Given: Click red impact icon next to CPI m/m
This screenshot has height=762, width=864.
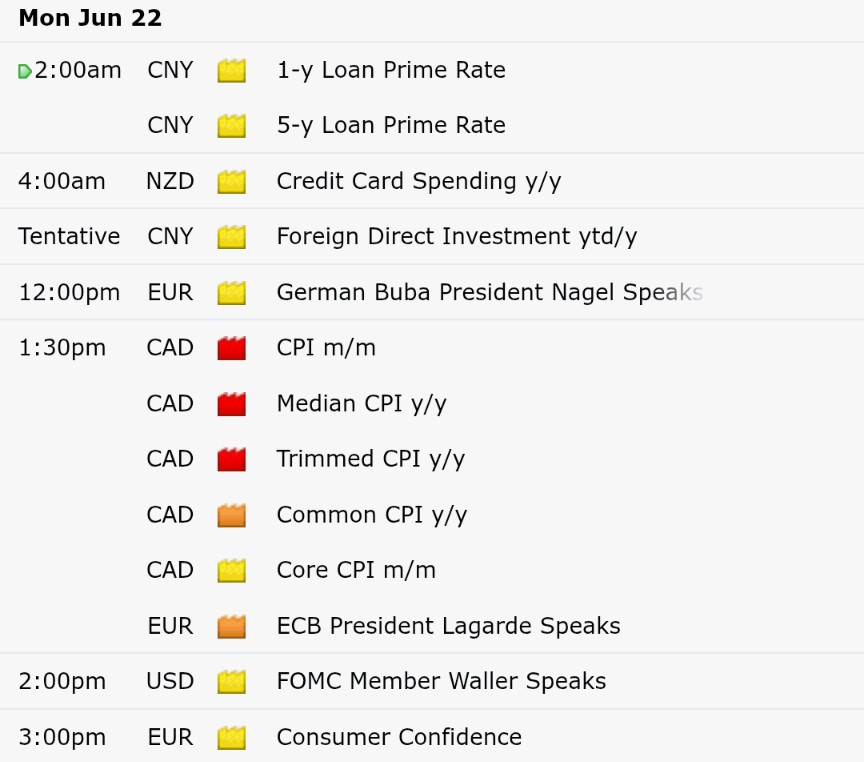Looking at the screenshot, I should point(231,348).
